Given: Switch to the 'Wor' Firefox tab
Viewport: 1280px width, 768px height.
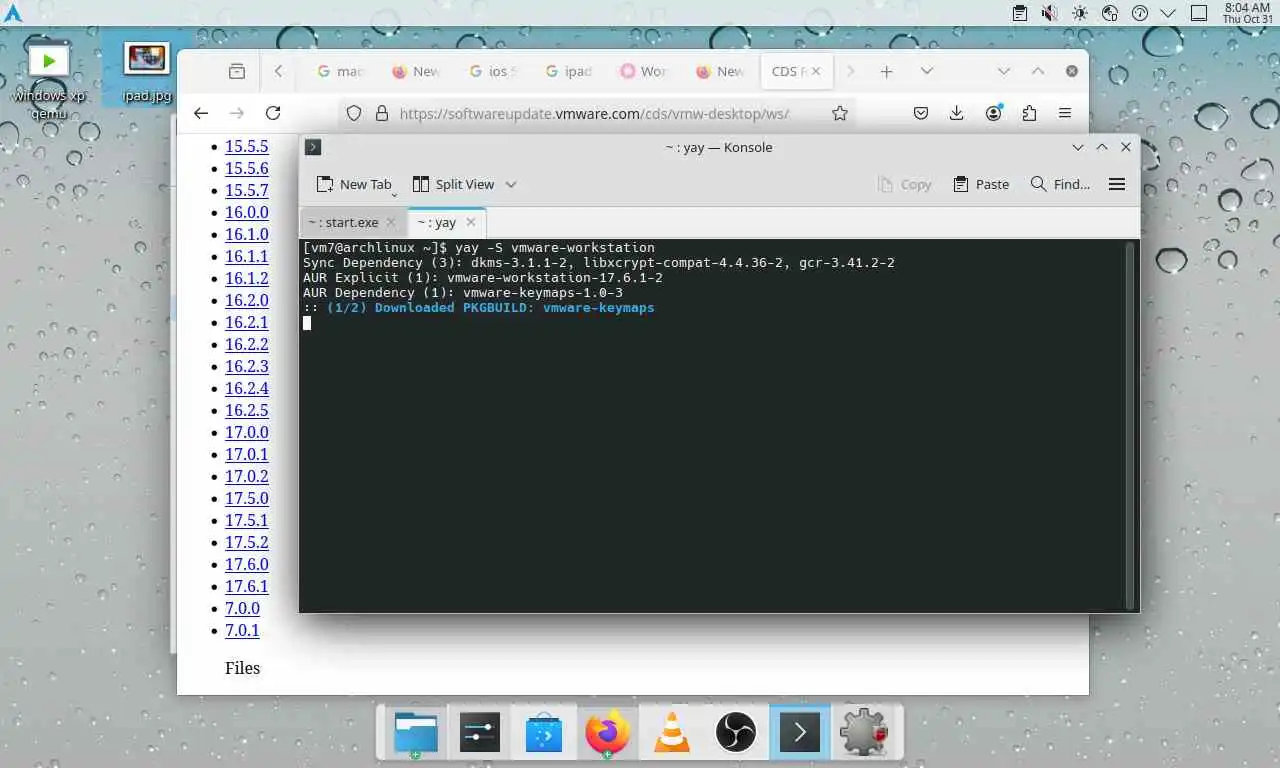Looking at the screenshot, I should tap(645, 71).
